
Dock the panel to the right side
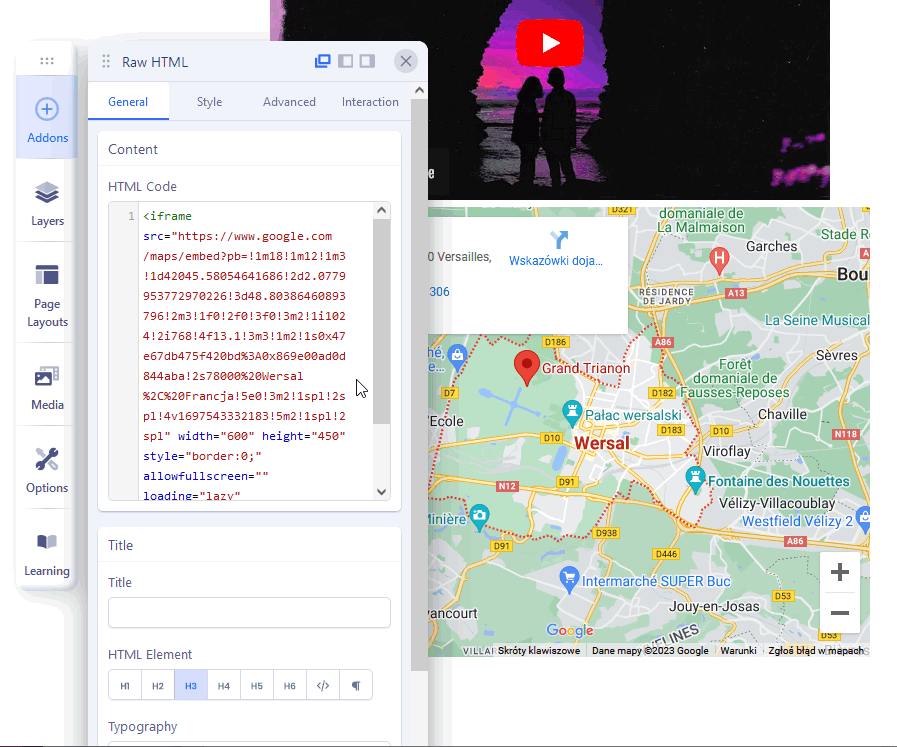tap(367, 61)
